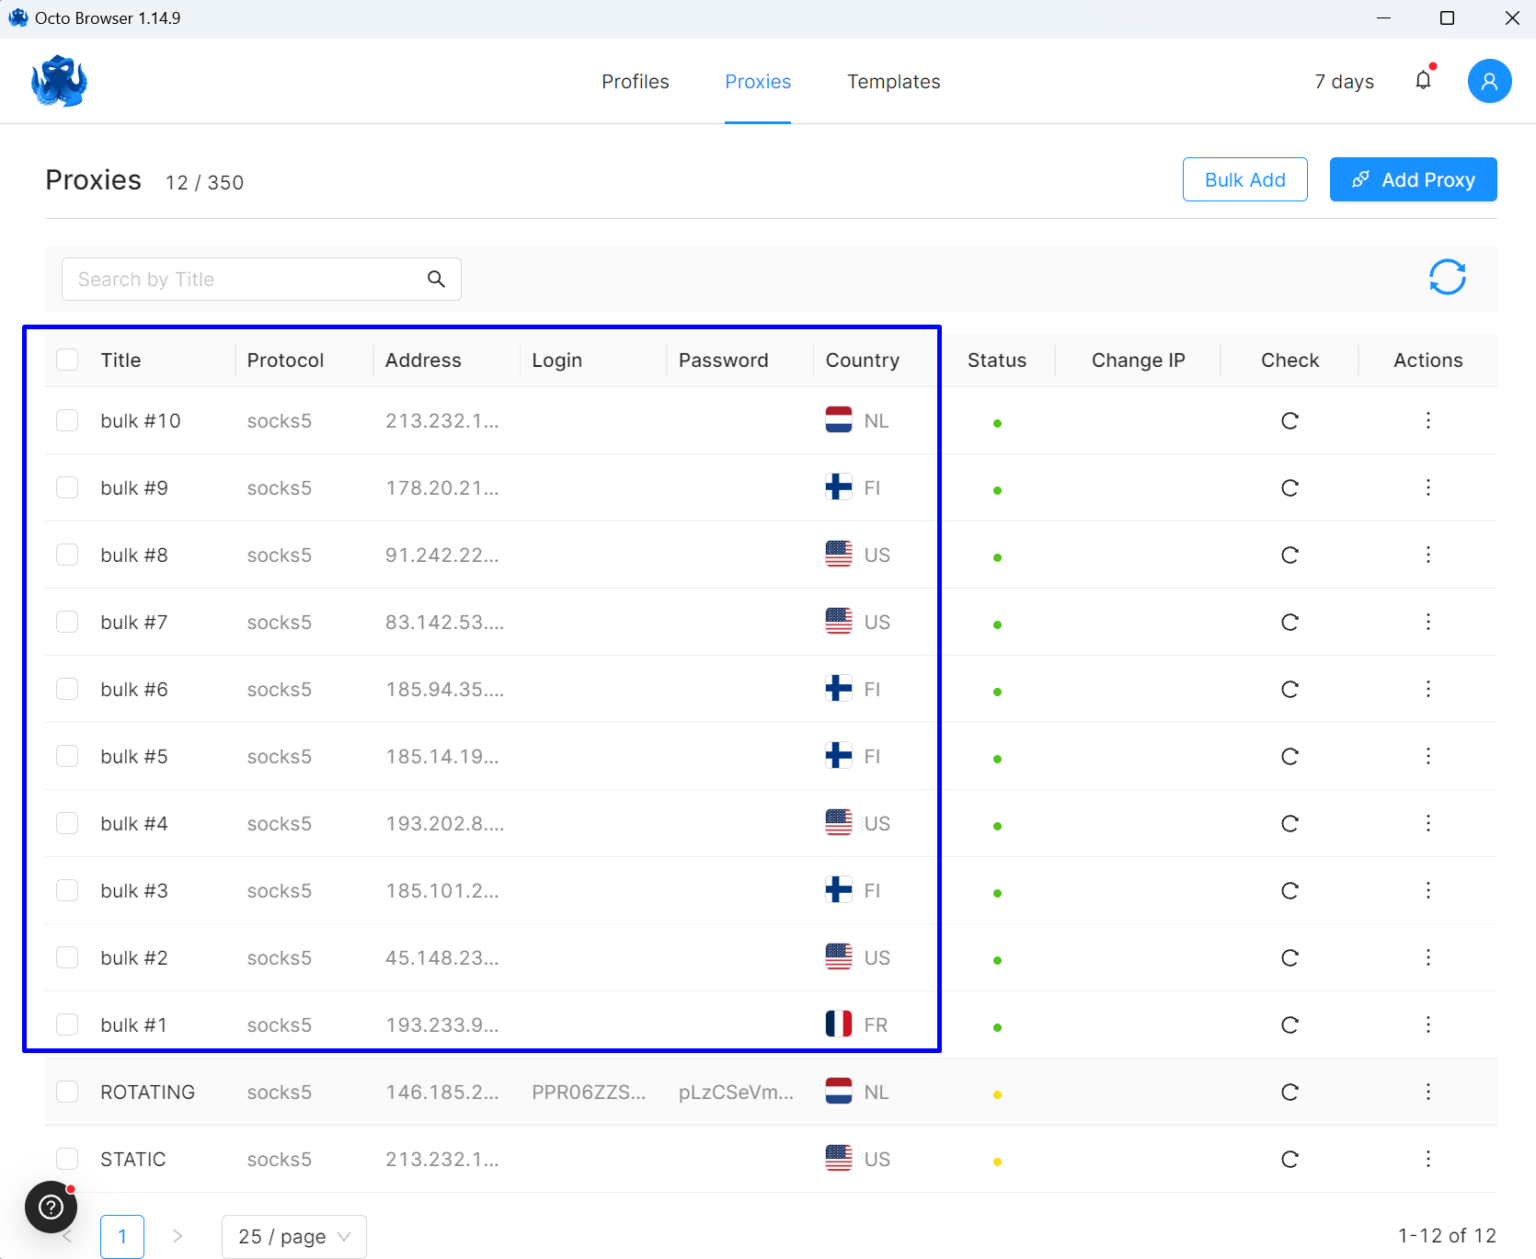Click the search magnifier icon
The image size is (1536, 1259).
(x=436, y=279)
